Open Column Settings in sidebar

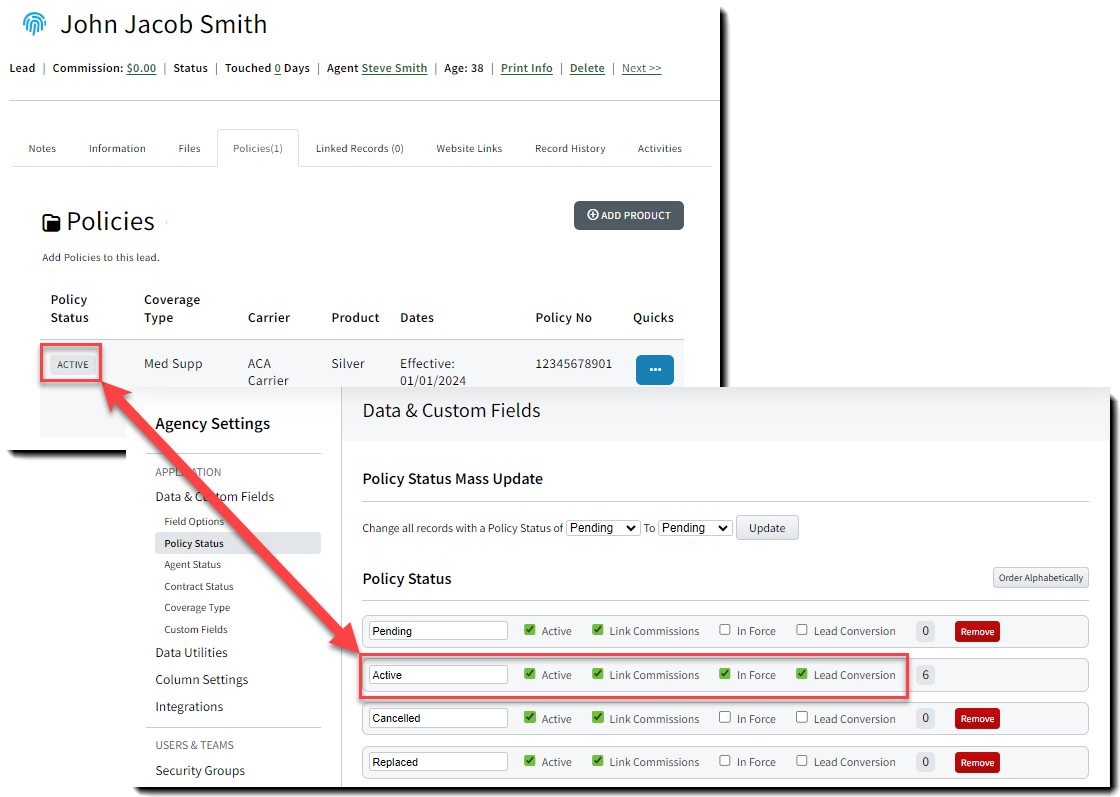201,679
